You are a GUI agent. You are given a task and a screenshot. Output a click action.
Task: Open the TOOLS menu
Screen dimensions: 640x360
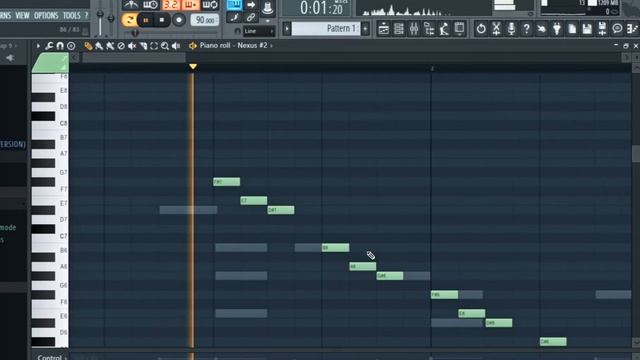[x=71, y=16]
